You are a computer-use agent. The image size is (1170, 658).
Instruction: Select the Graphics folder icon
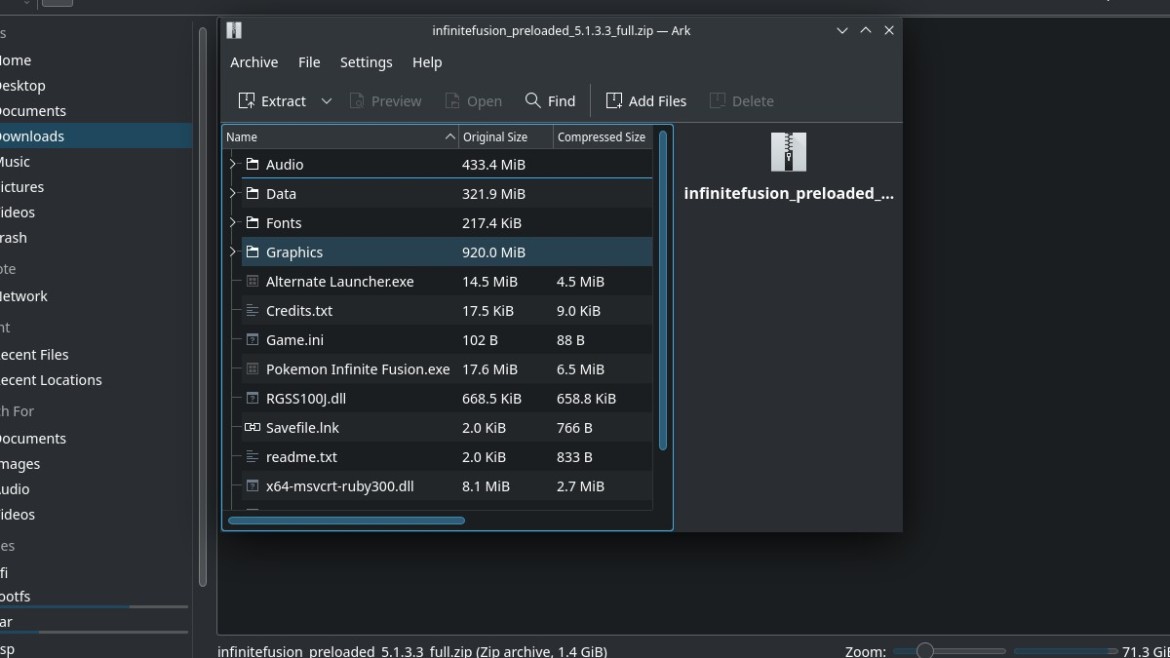tap(252, 253)
